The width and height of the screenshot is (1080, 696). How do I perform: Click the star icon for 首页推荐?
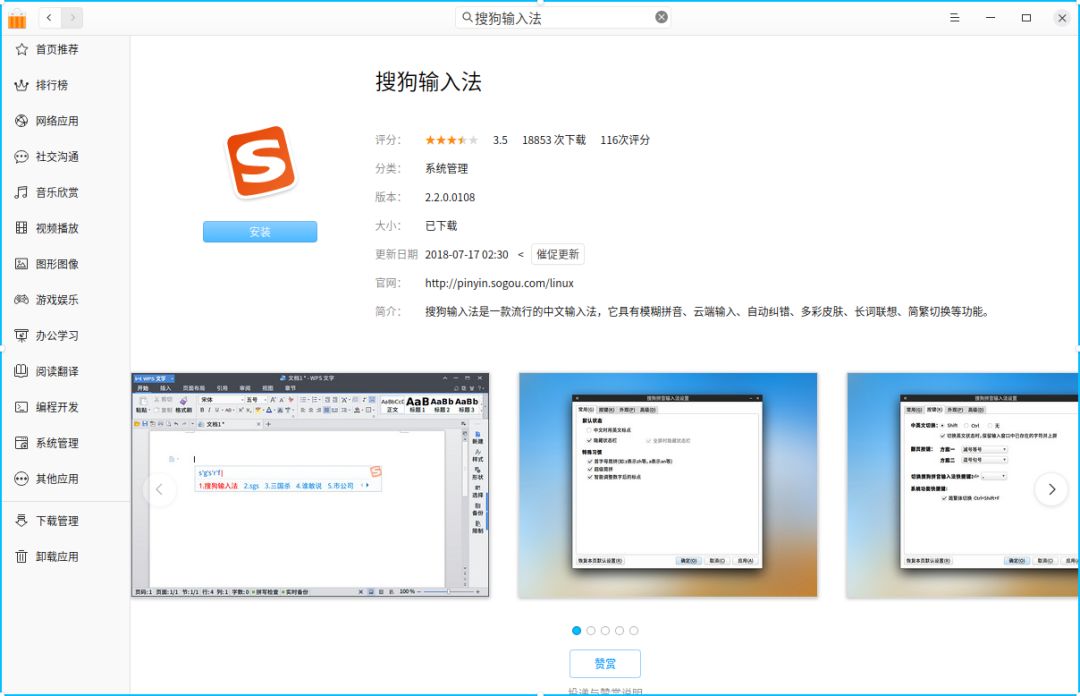coord(21,49)
